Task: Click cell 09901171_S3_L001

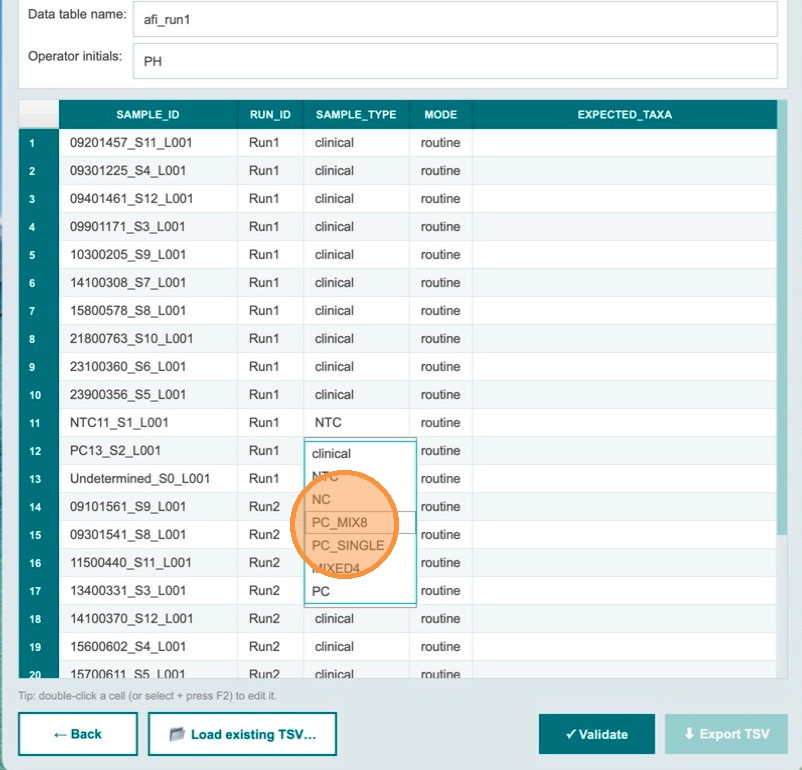Action: (148, 227)
